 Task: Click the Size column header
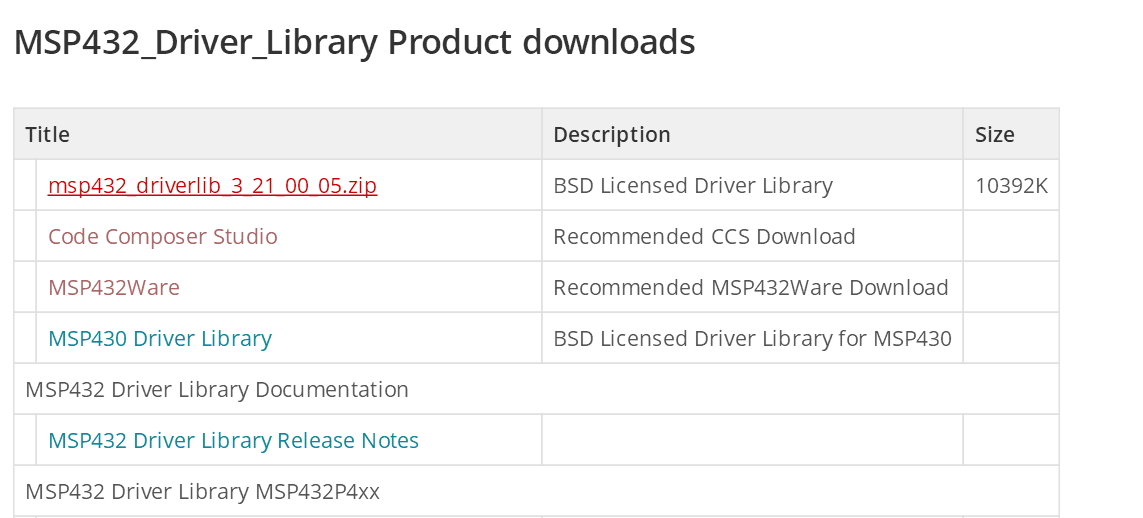995,135
